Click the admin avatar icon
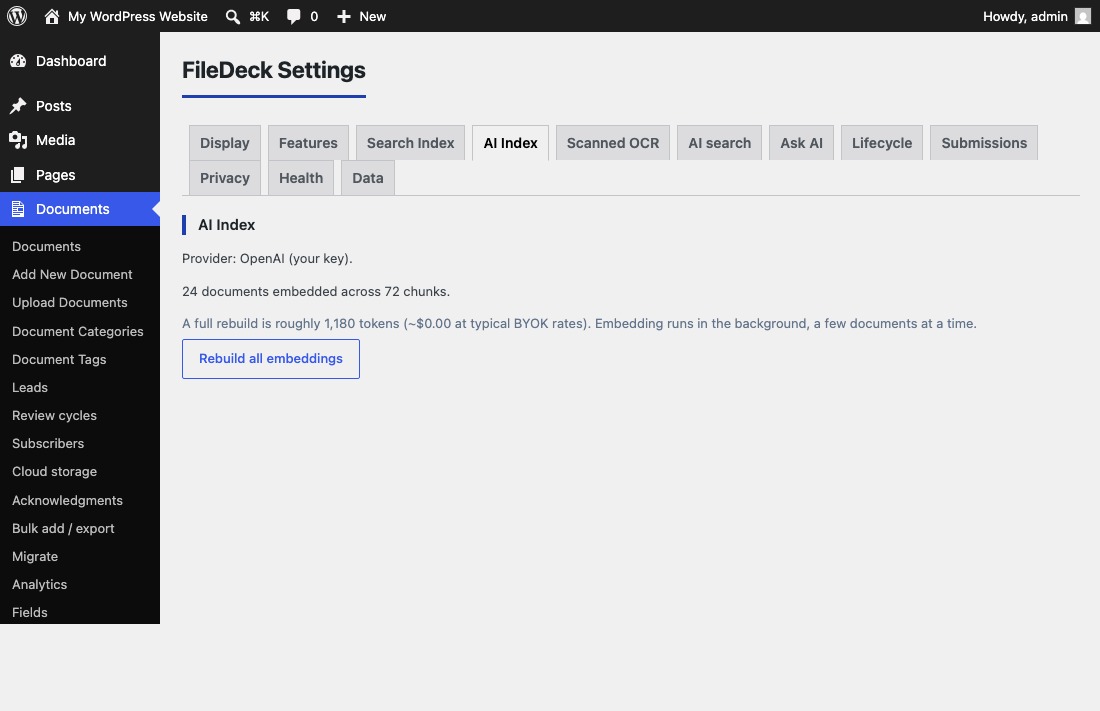 tap(1082, 16)
